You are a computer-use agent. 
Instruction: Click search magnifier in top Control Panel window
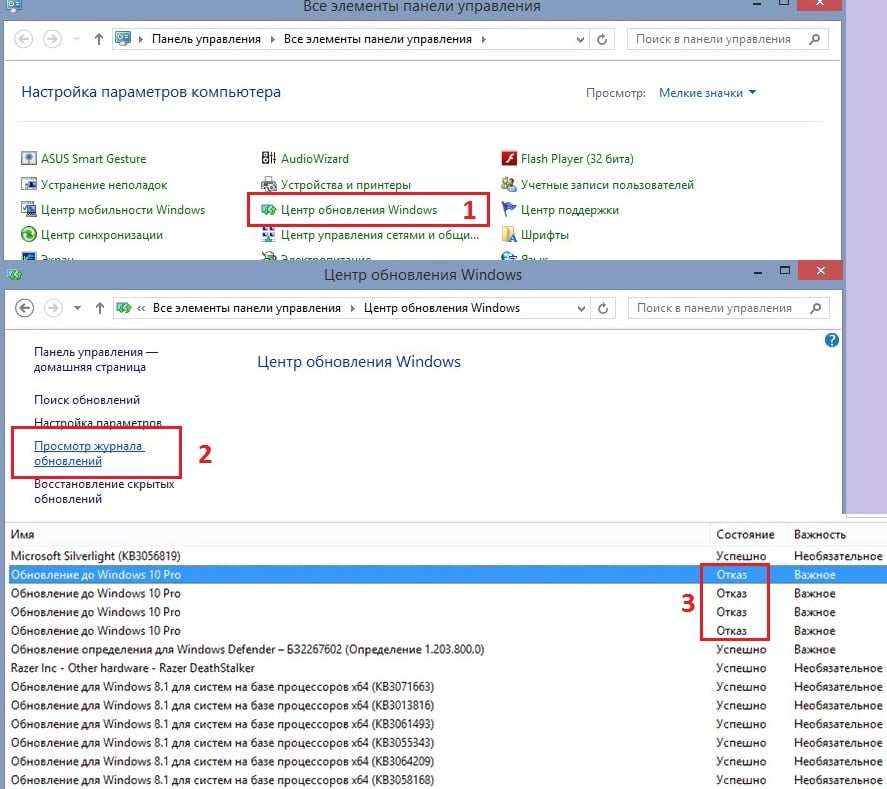click(x=815, y=39)
